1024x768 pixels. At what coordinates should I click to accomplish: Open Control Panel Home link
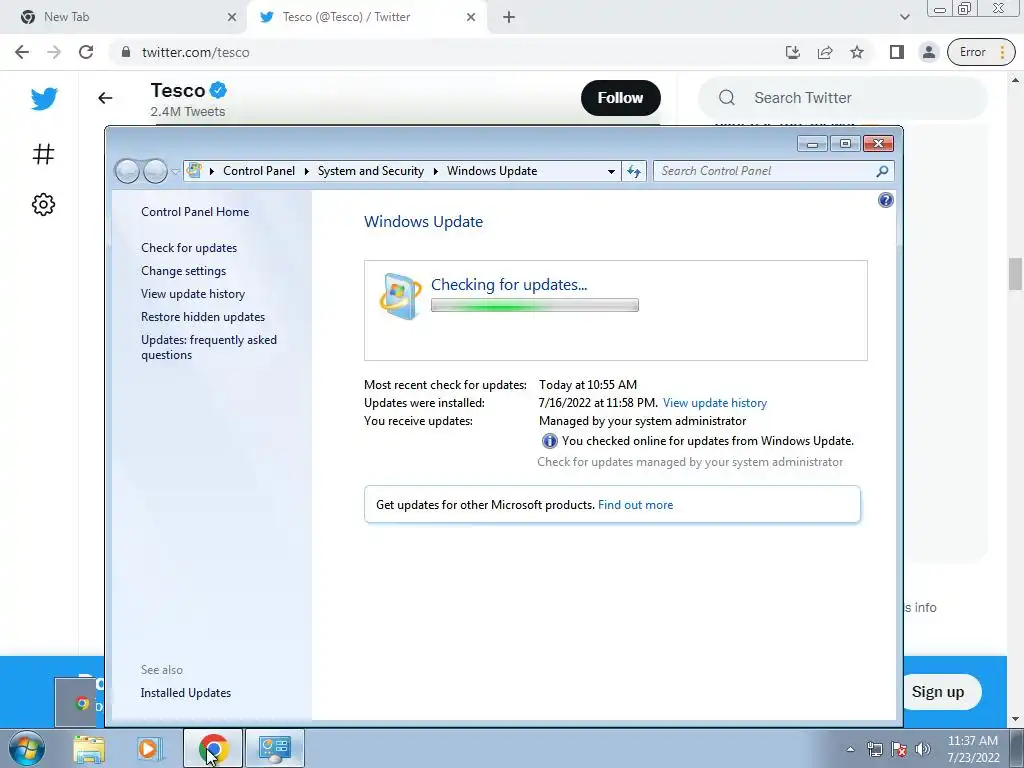pyautogui.click(x=195, y=212)
